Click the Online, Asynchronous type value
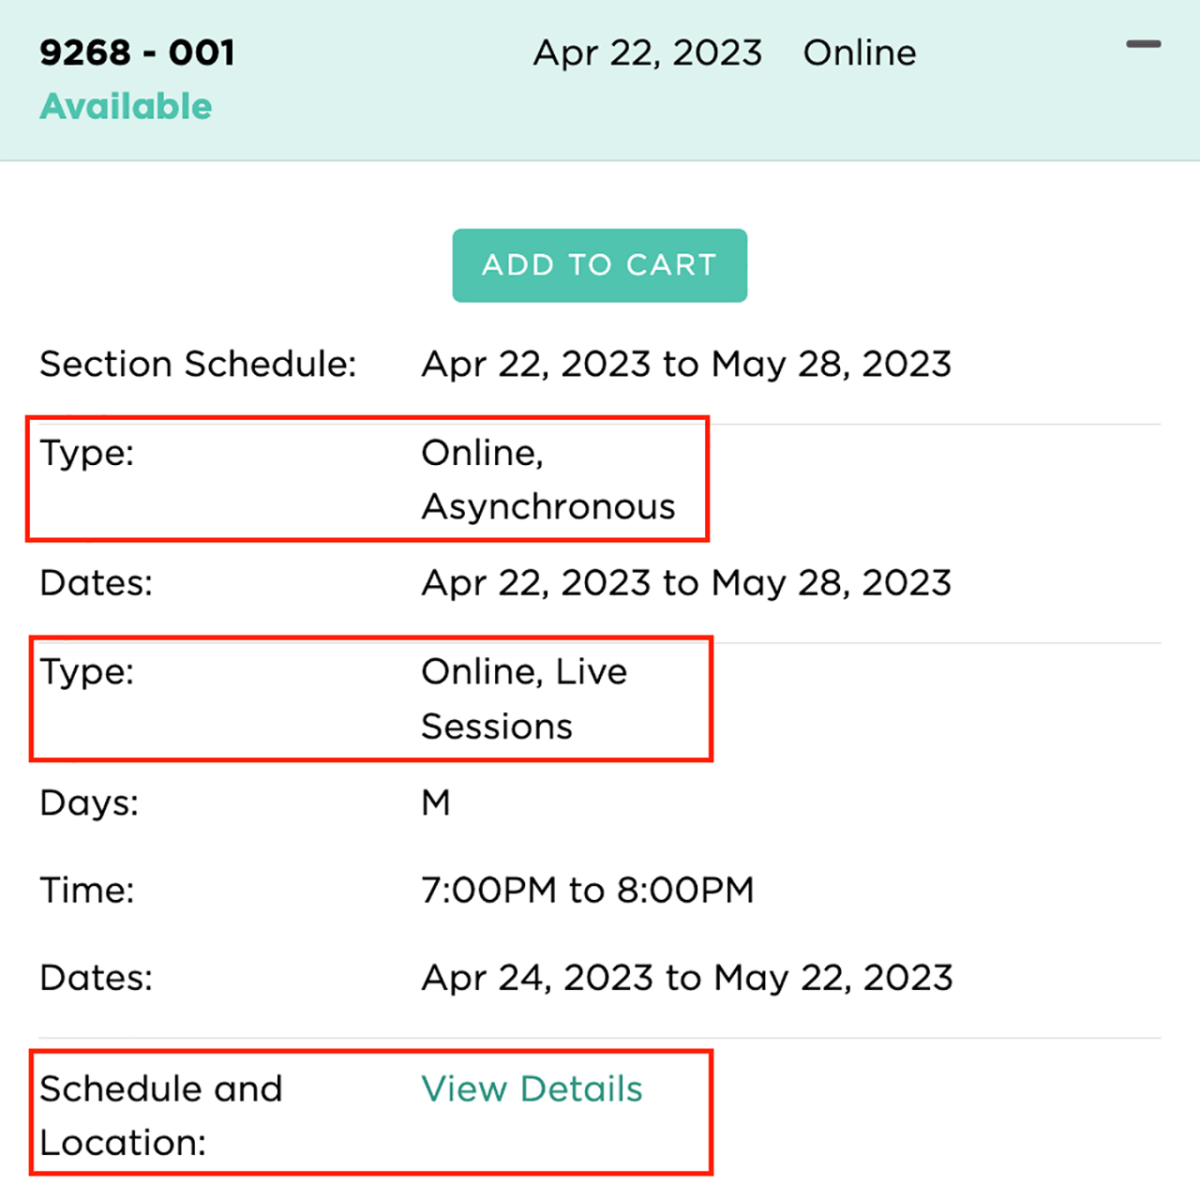This screenshot has width=1200, height=1200. click(548, 480)
